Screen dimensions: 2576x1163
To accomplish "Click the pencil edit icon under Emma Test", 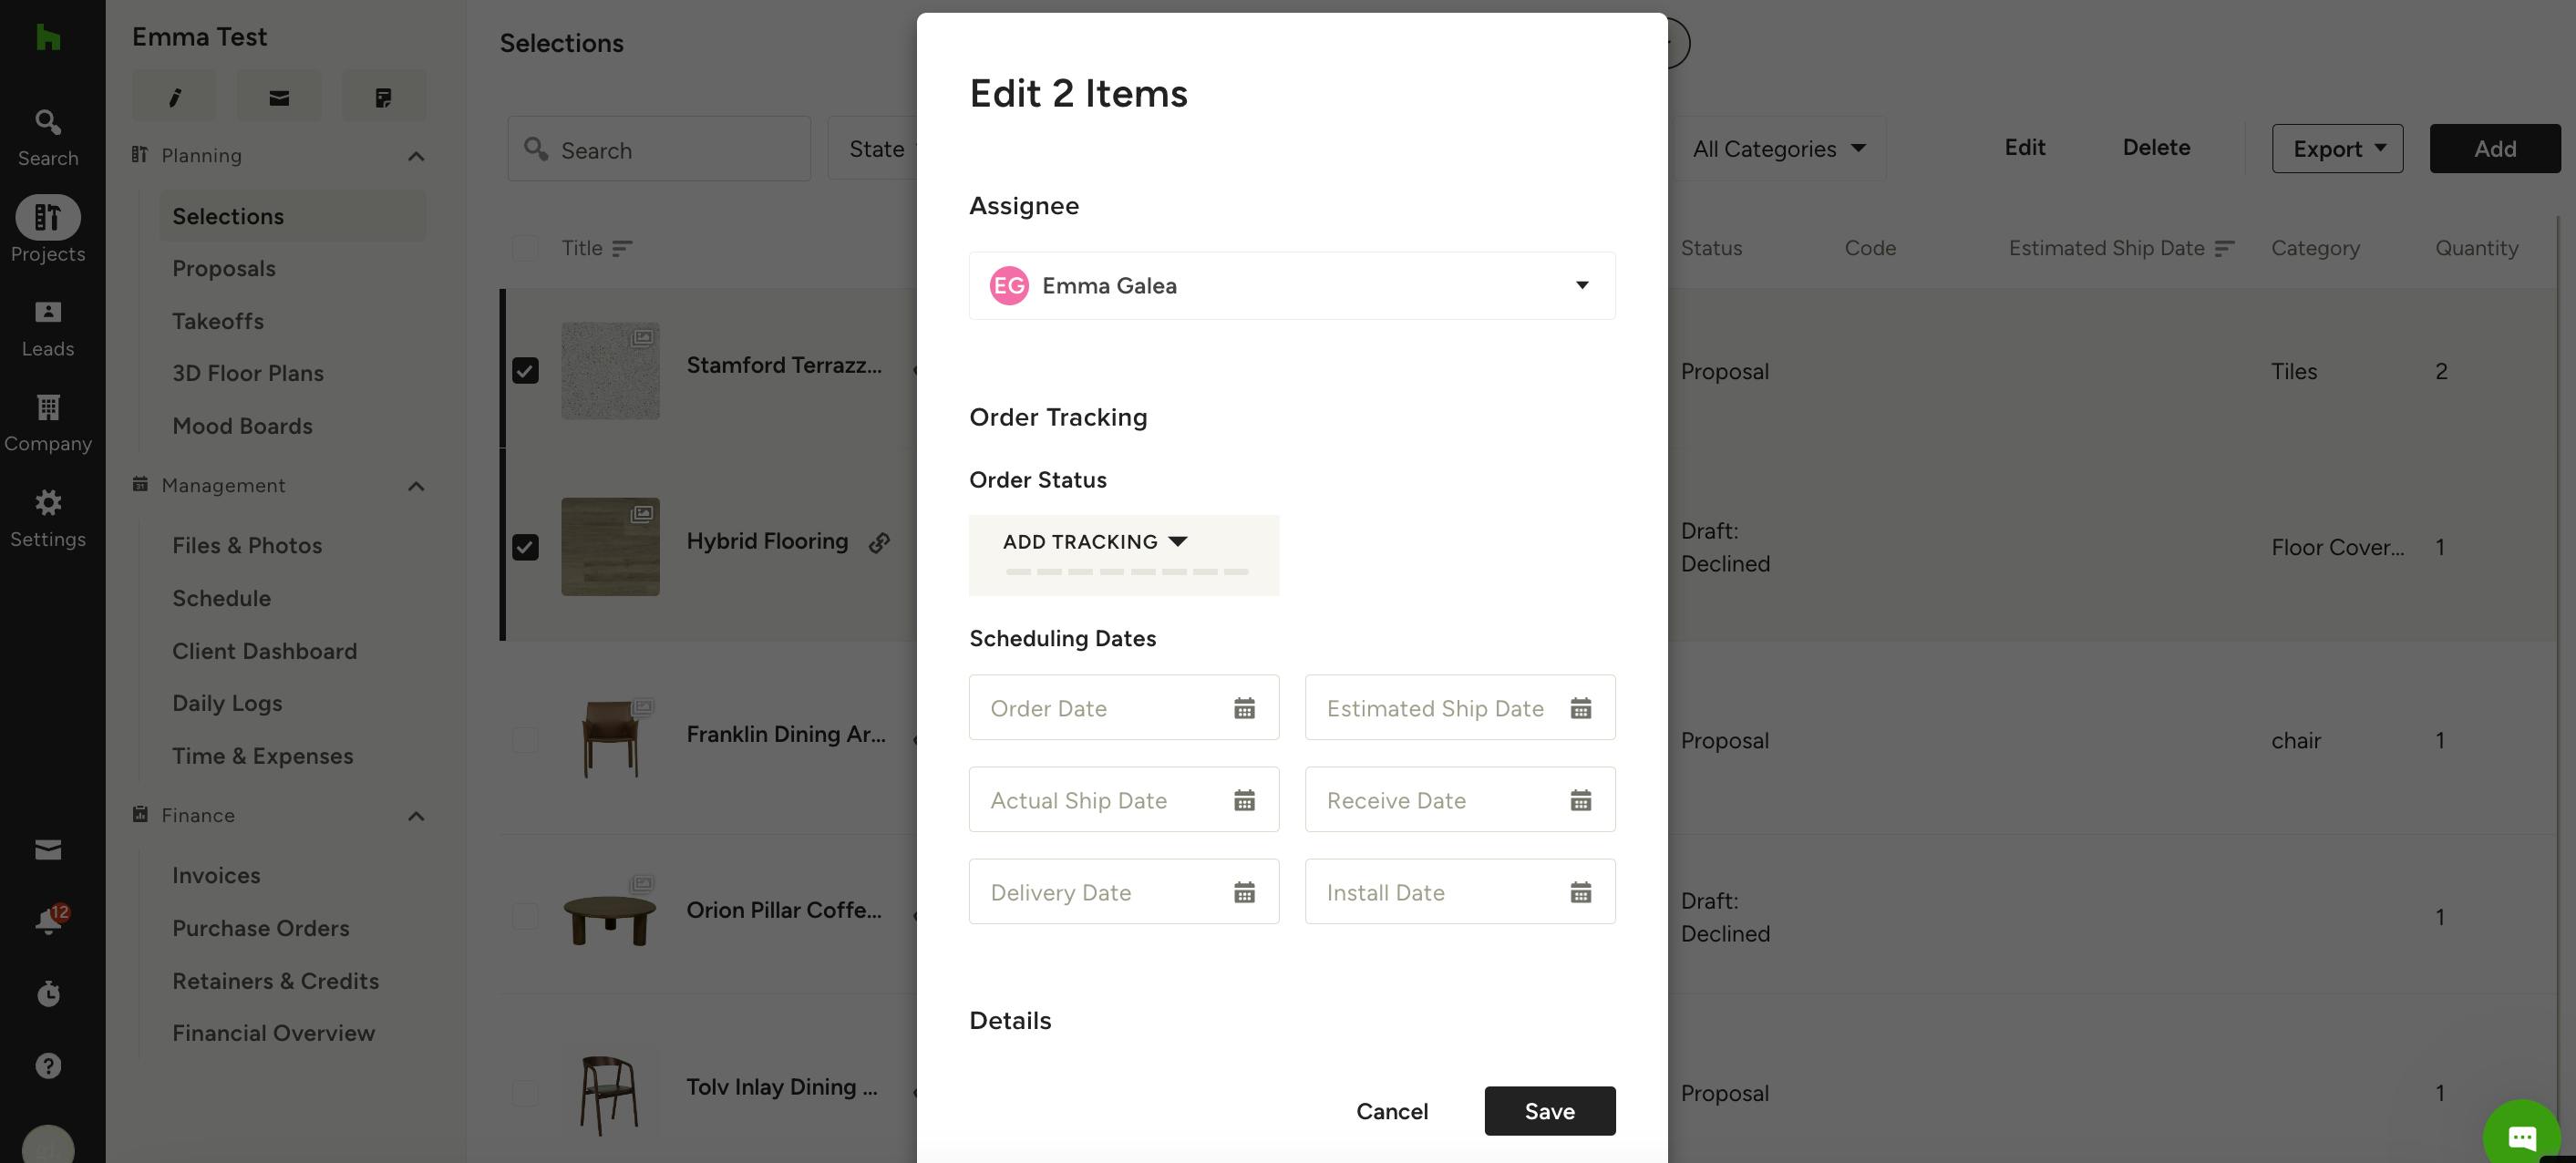I will [174, 97].
